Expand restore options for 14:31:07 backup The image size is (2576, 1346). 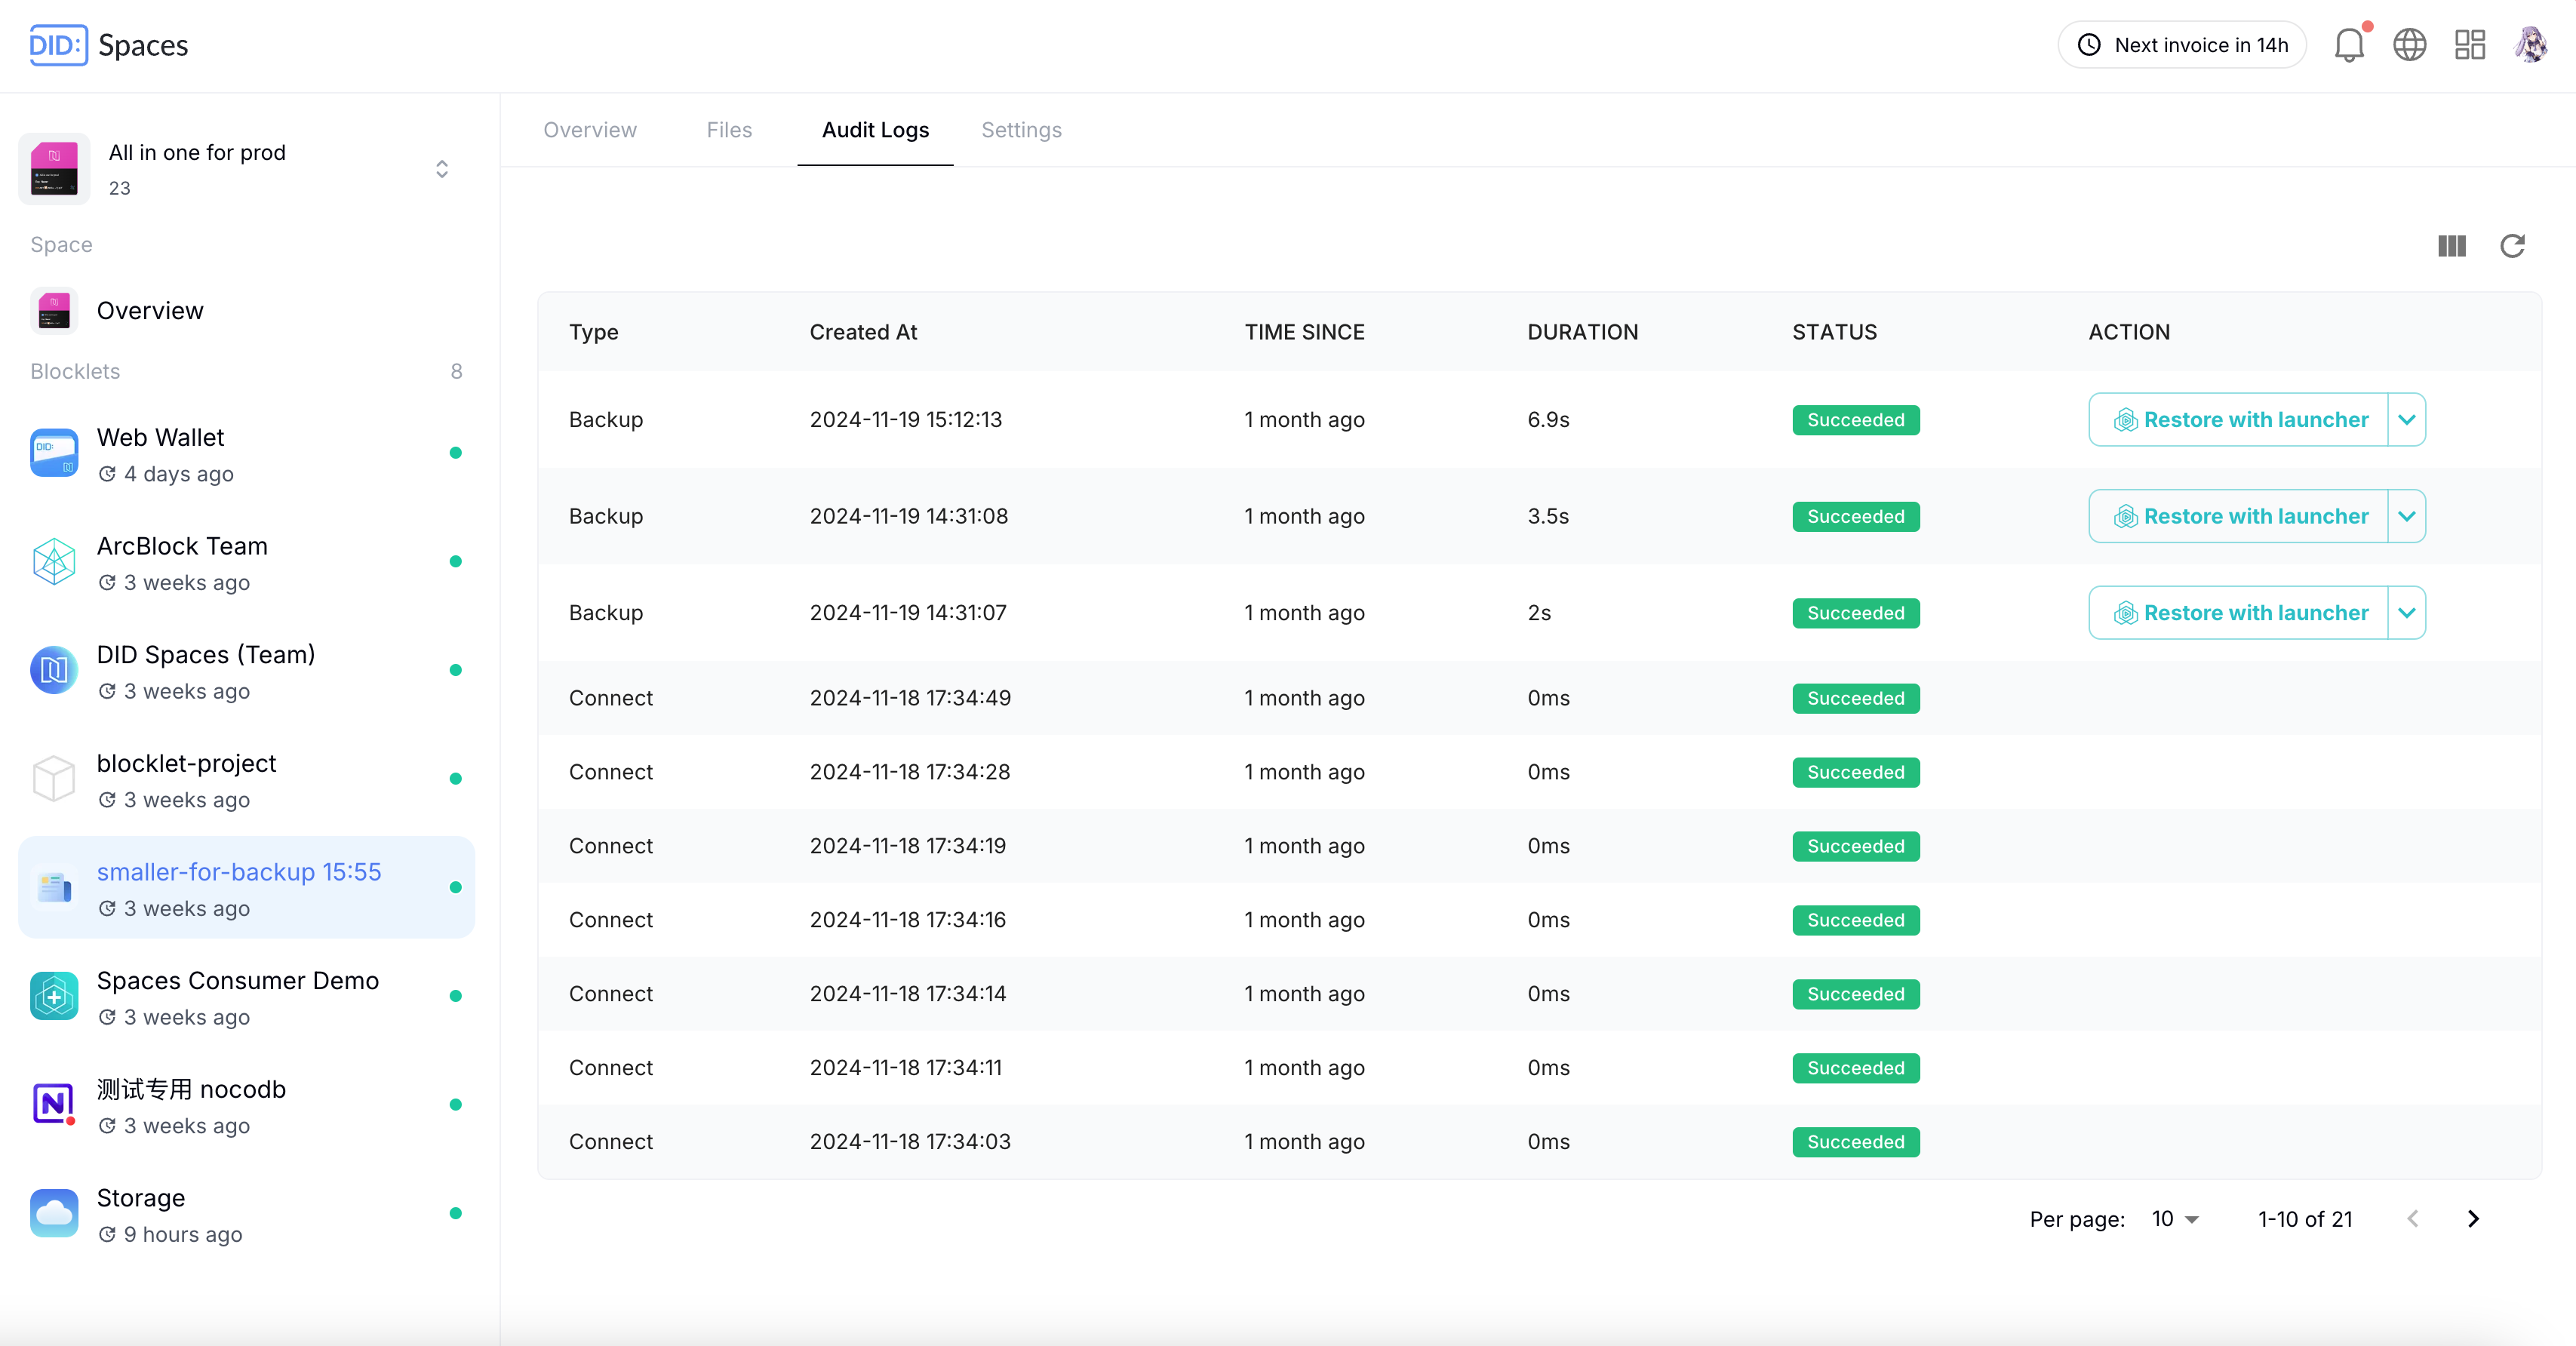tap(2406, 613)
